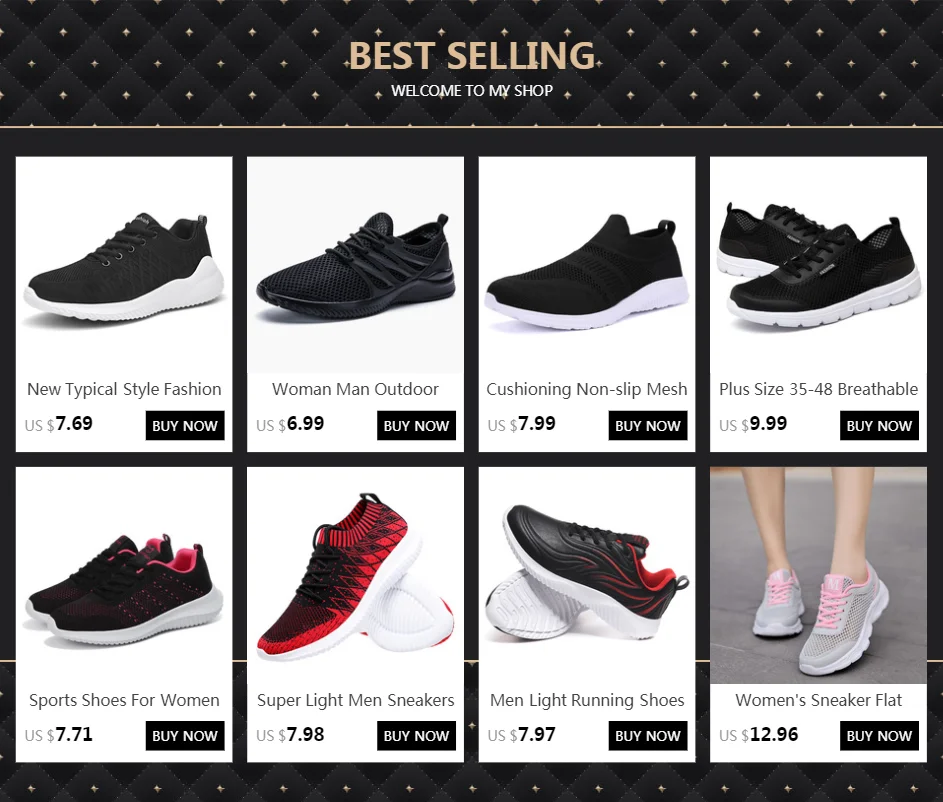The width and height of the screenshot is (943, 802).
Task: Click BUY NOW under Cushioning Non-slip Mesh
Action: (648, 426)
